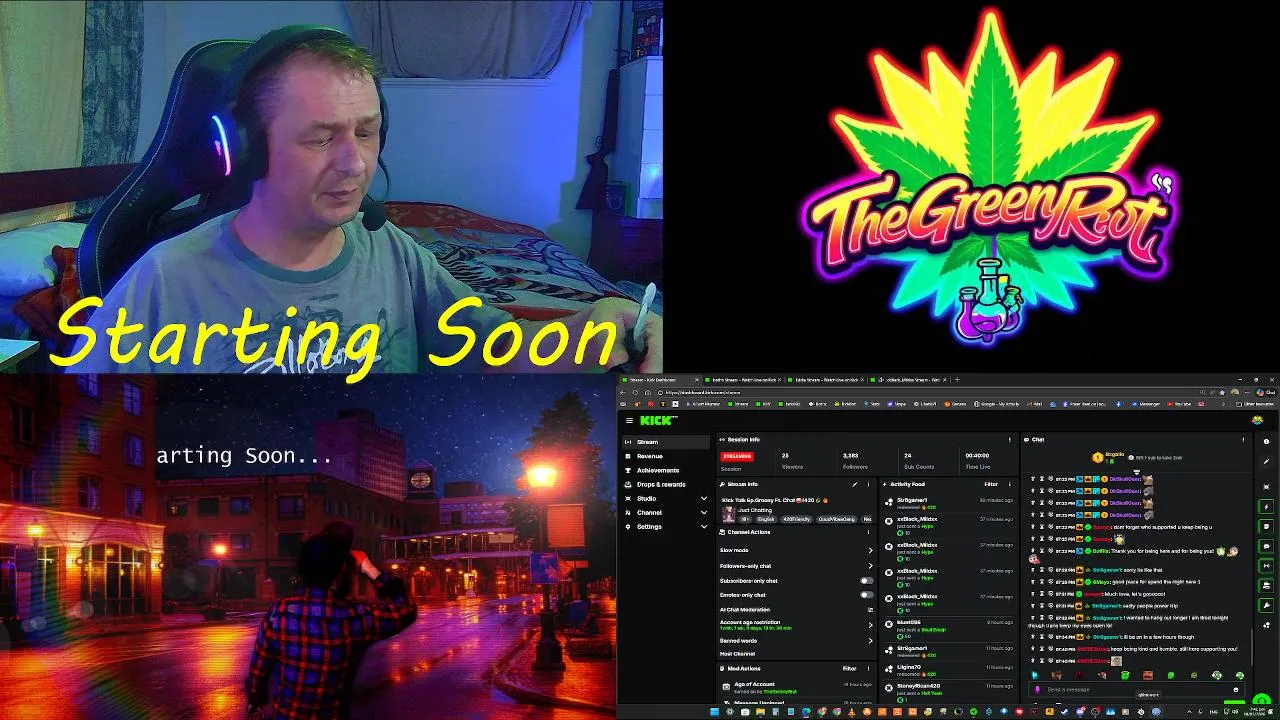Click blunt986 in Activity Feed
The height and width of the screenshot is (720, 1280).
click(x=908, y=622)
